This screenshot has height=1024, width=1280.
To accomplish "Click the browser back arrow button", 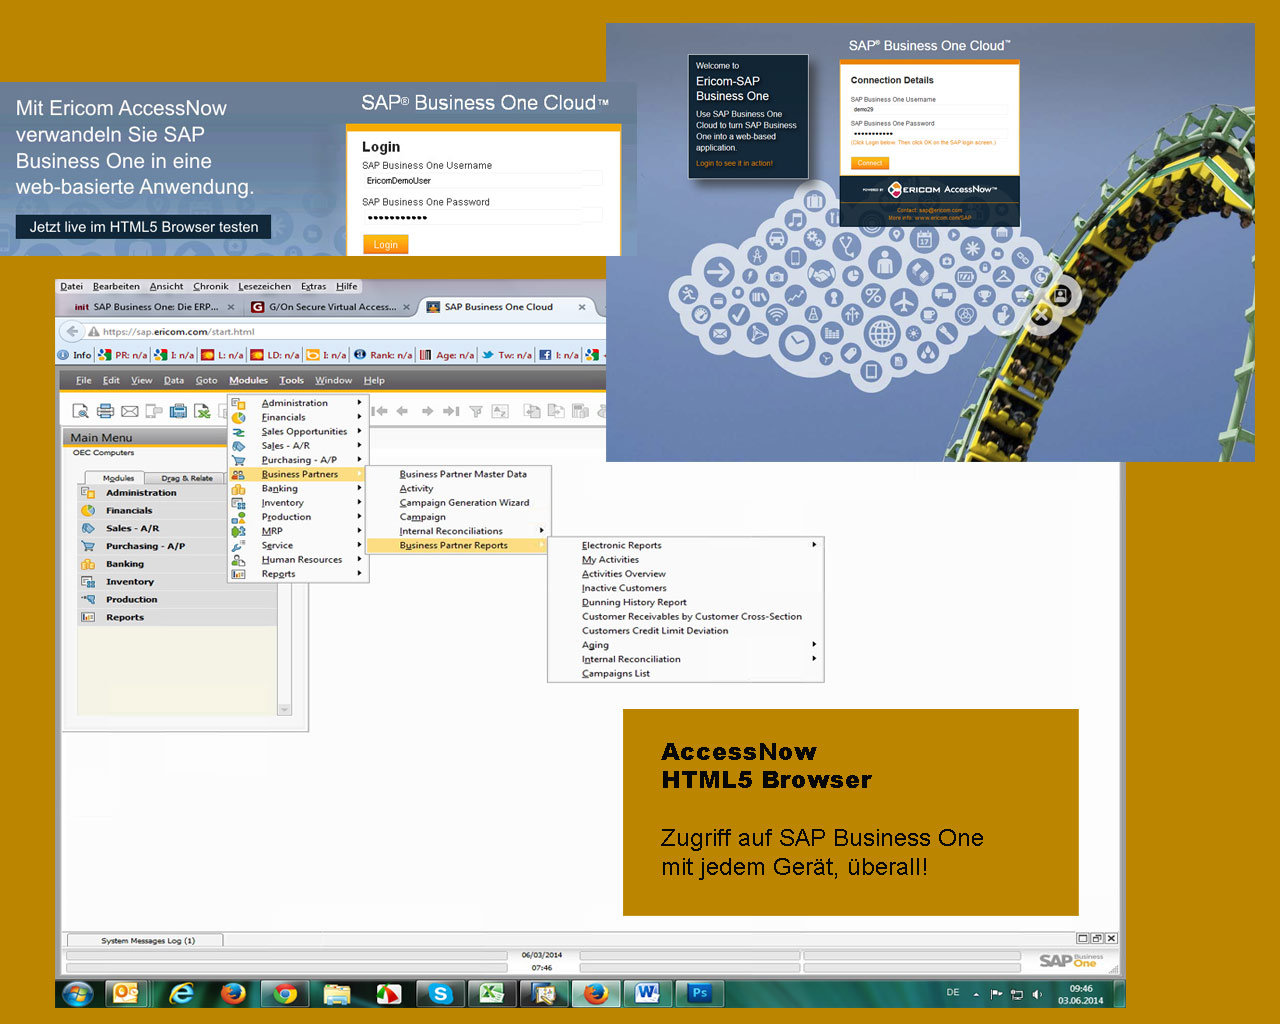I will coord(72,331).
